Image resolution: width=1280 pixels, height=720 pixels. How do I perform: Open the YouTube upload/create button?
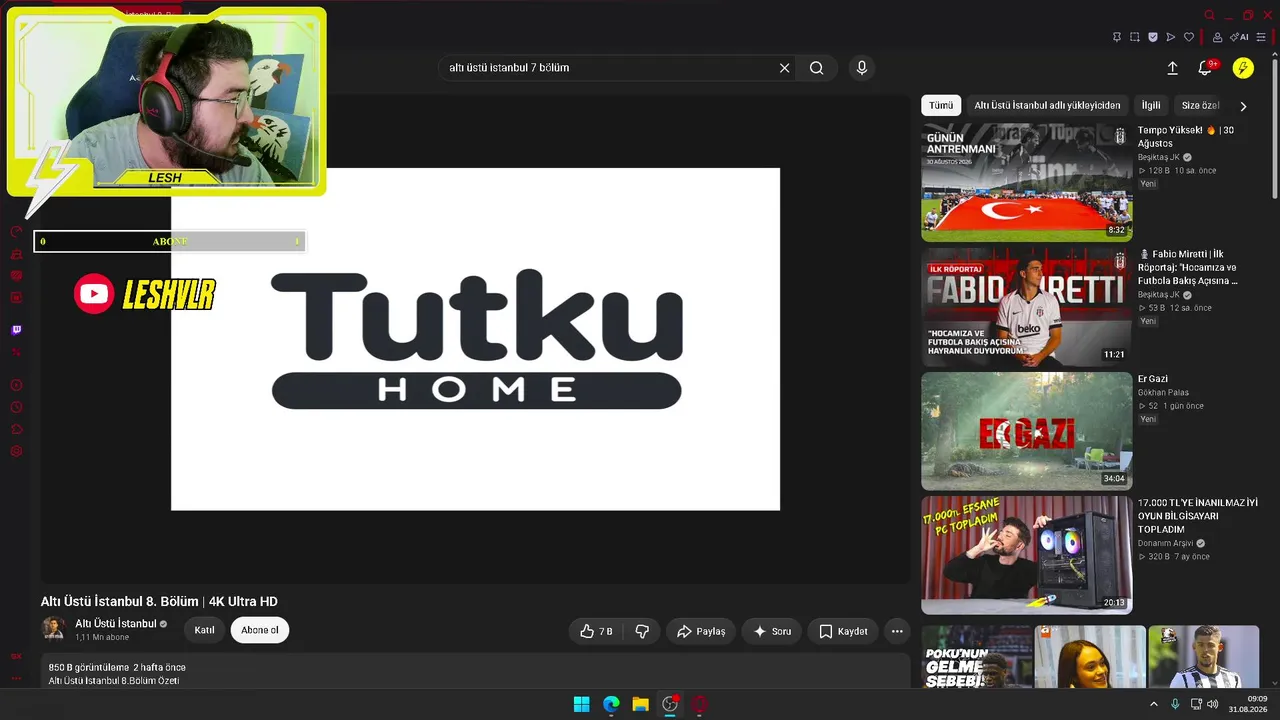pos(1173,68)
